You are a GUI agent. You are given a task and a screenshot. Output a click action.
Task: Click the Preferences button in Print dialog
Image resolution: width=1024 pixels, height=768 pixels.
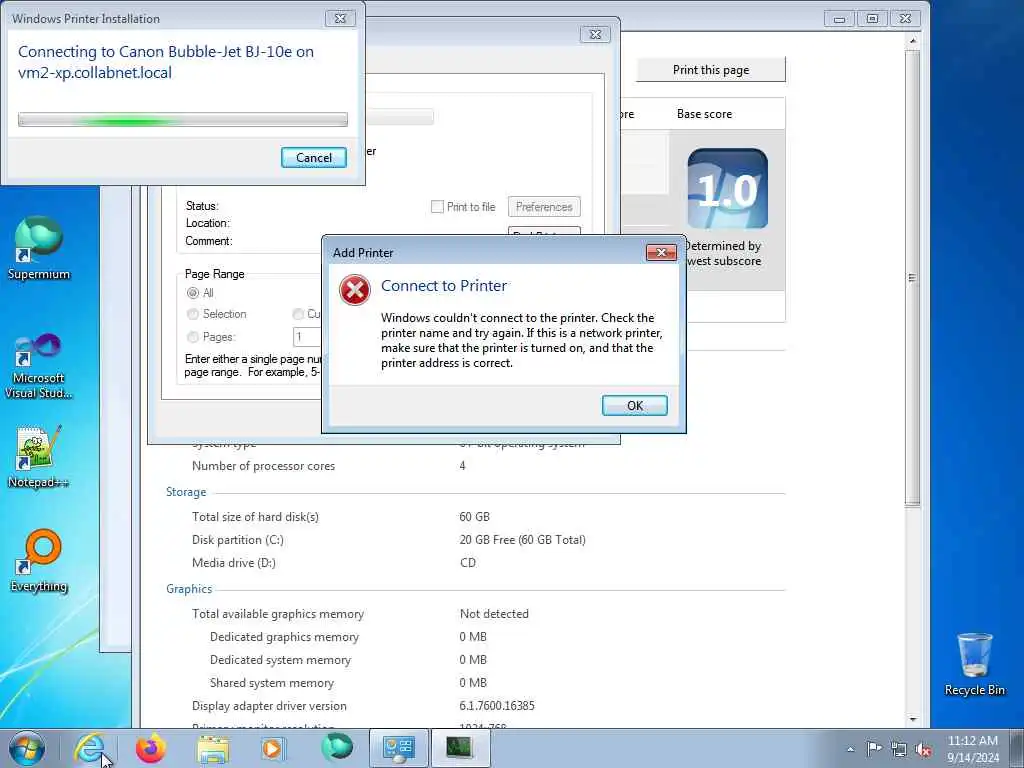pos(544,207)
